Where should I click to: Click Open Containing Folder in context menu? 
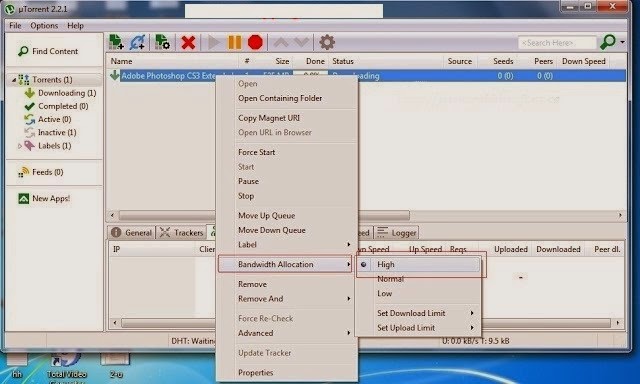click(280, 98)
